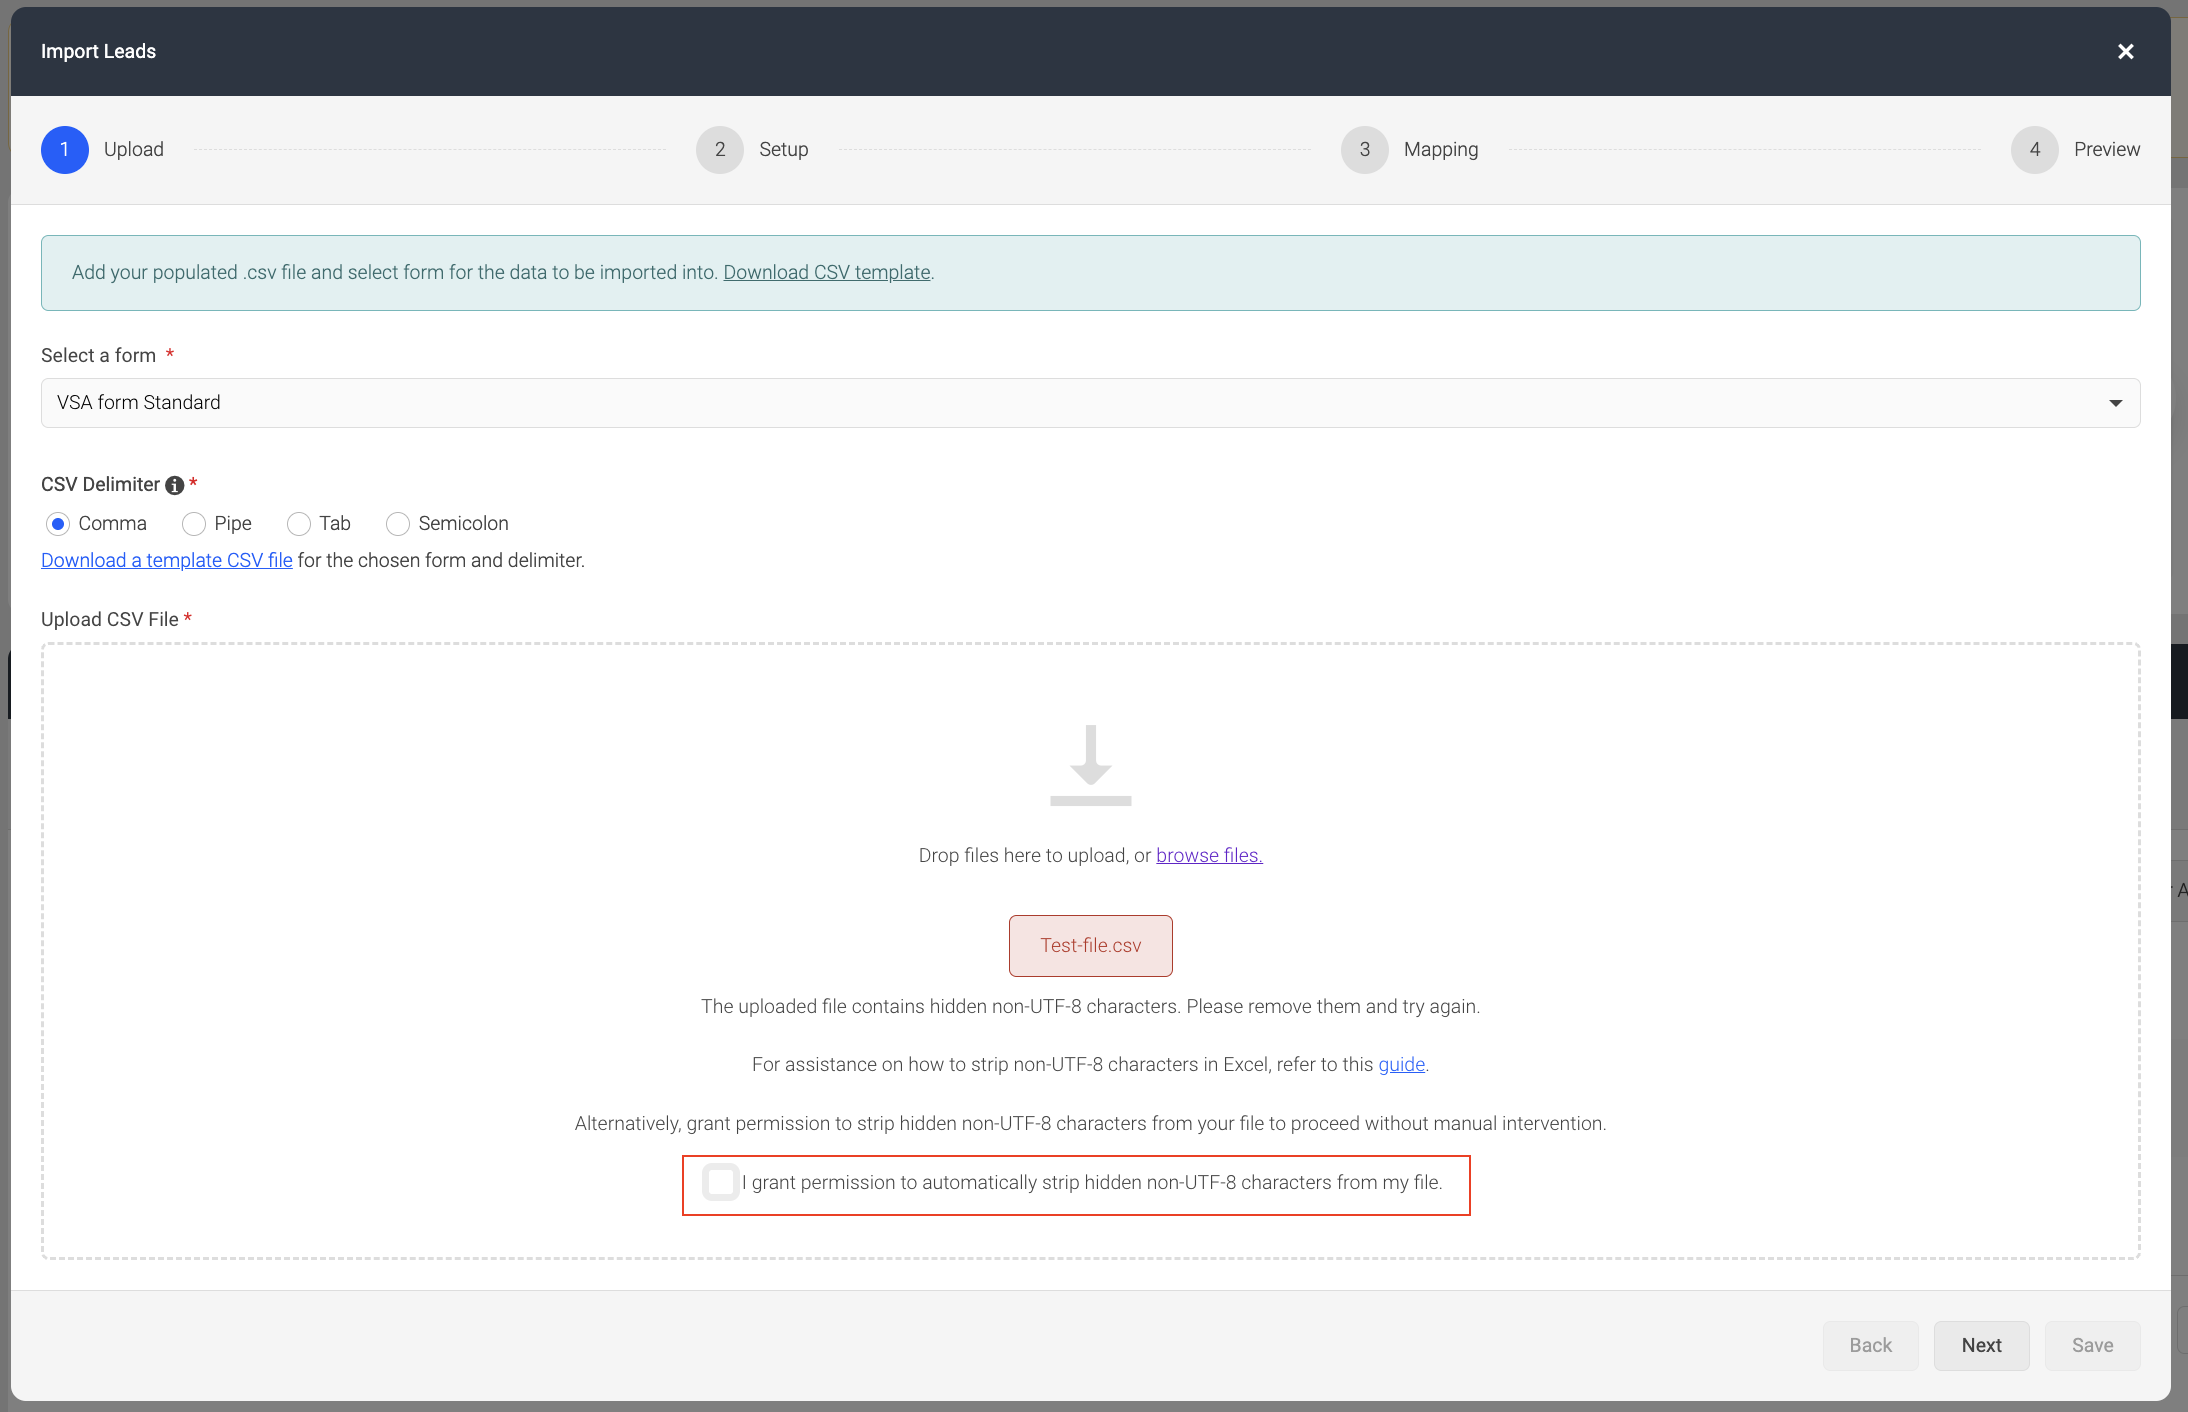2188x1412 pixels.
Task: Click the step 4 Preview circle
Action: pyautogui.click(x=2035, y=150)
